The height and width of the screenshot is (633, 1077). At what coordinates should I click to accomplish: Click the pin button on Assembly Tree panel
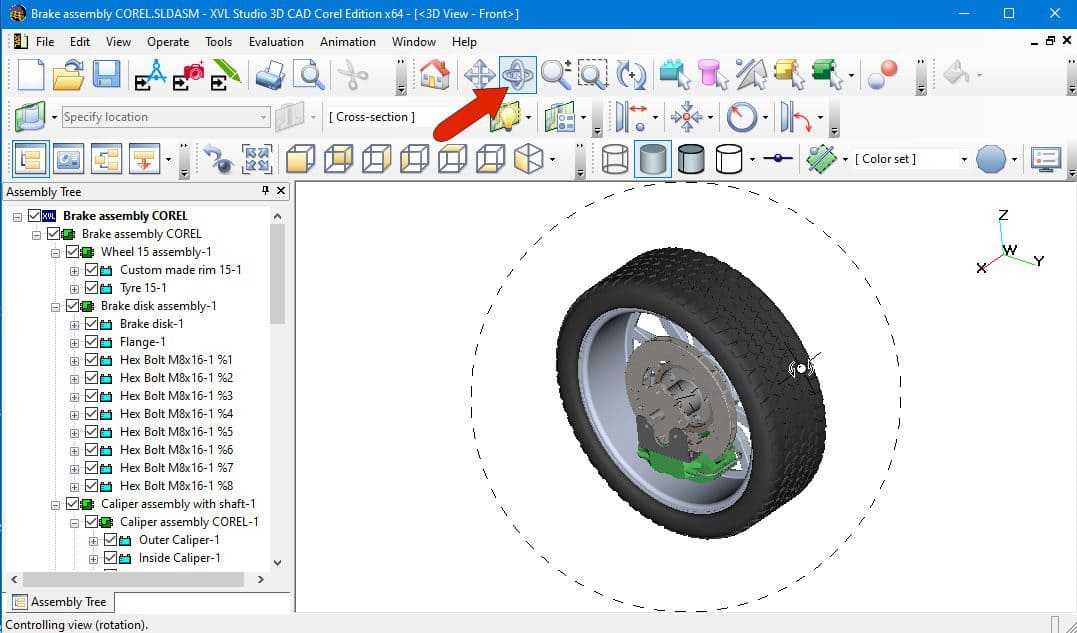click(266, 191)
